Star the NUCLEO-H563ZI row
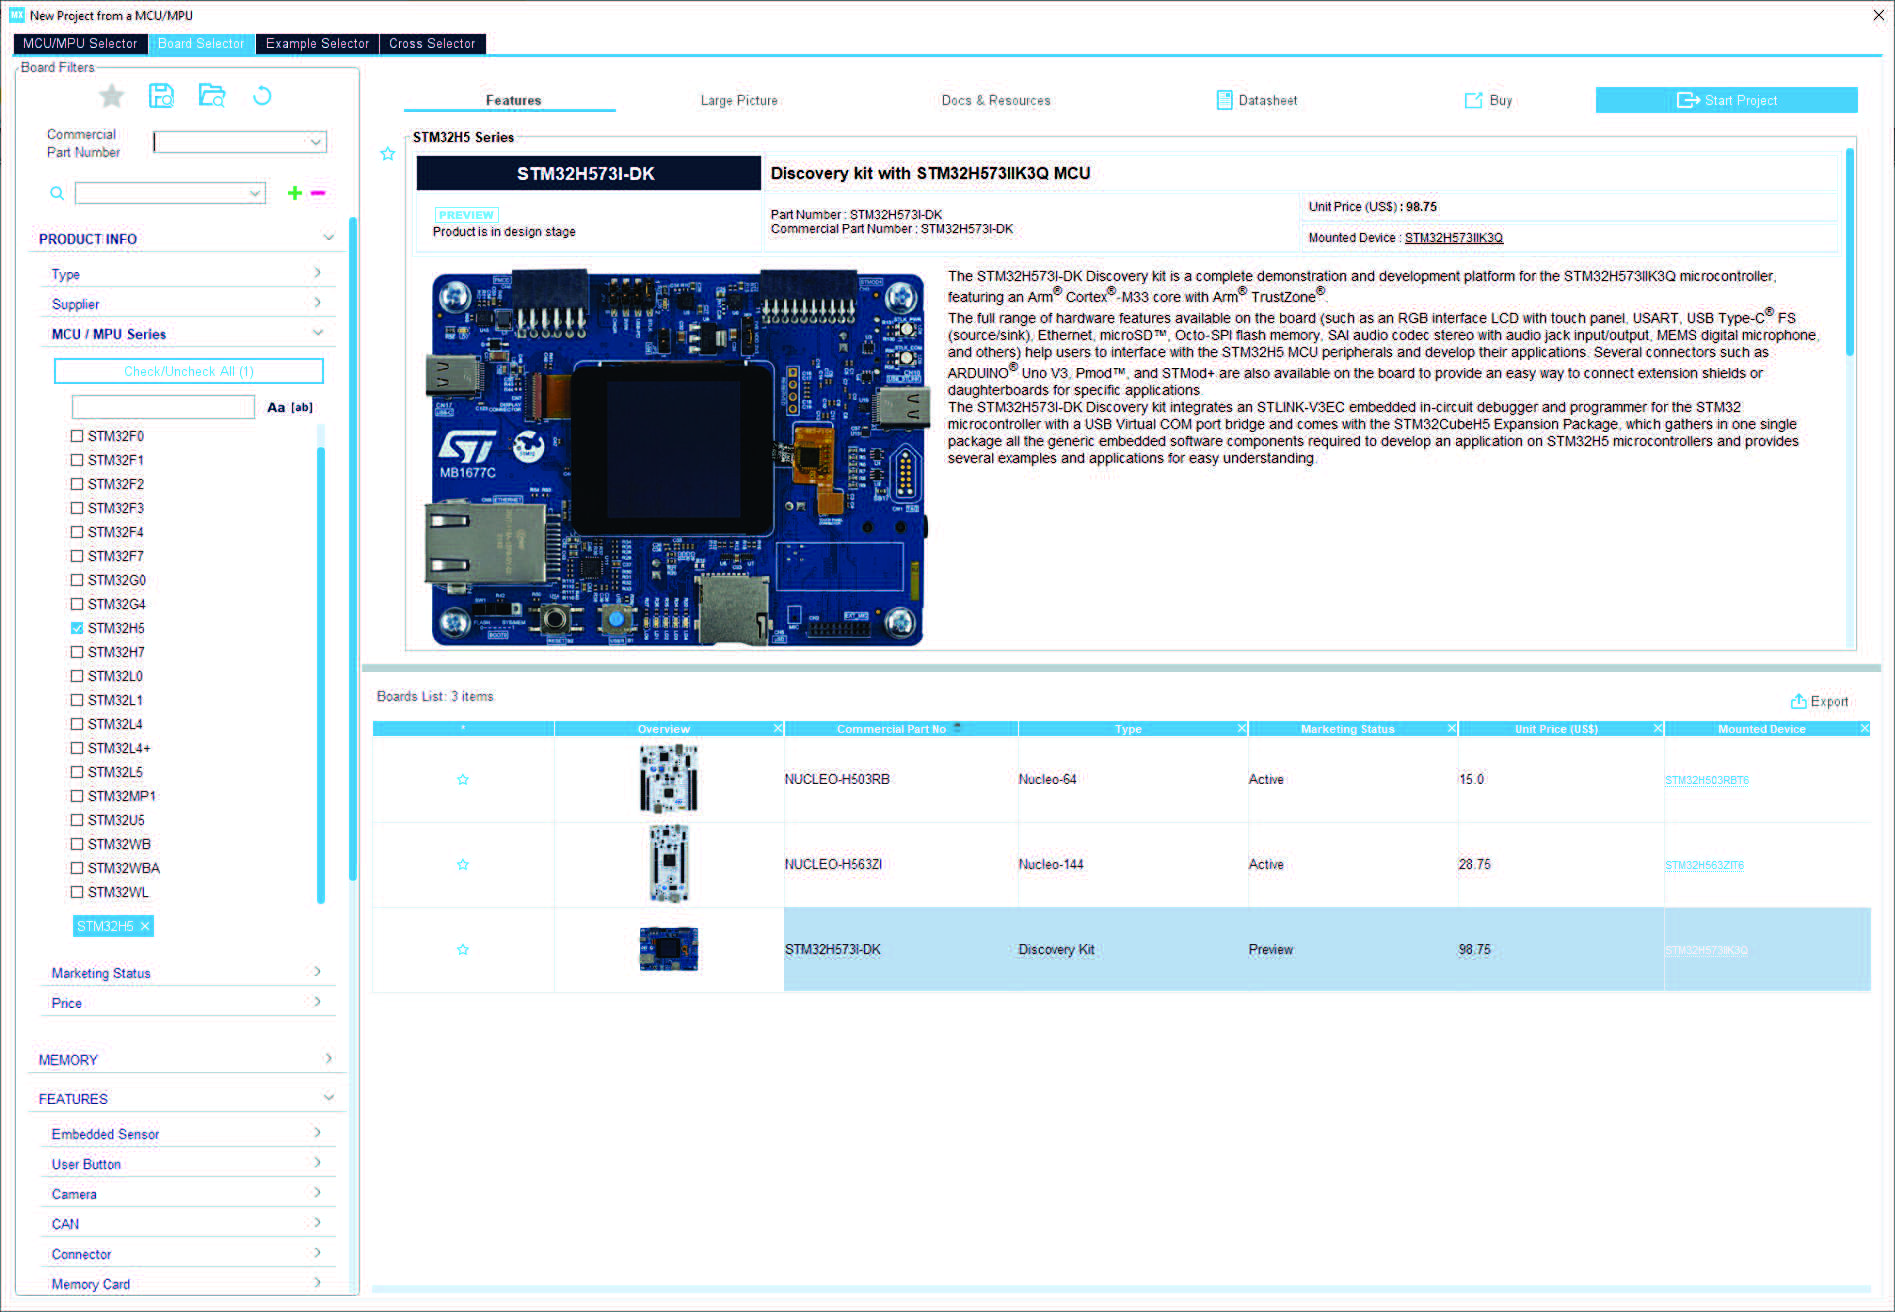The image size is (1895, 1312). (463, 865)
